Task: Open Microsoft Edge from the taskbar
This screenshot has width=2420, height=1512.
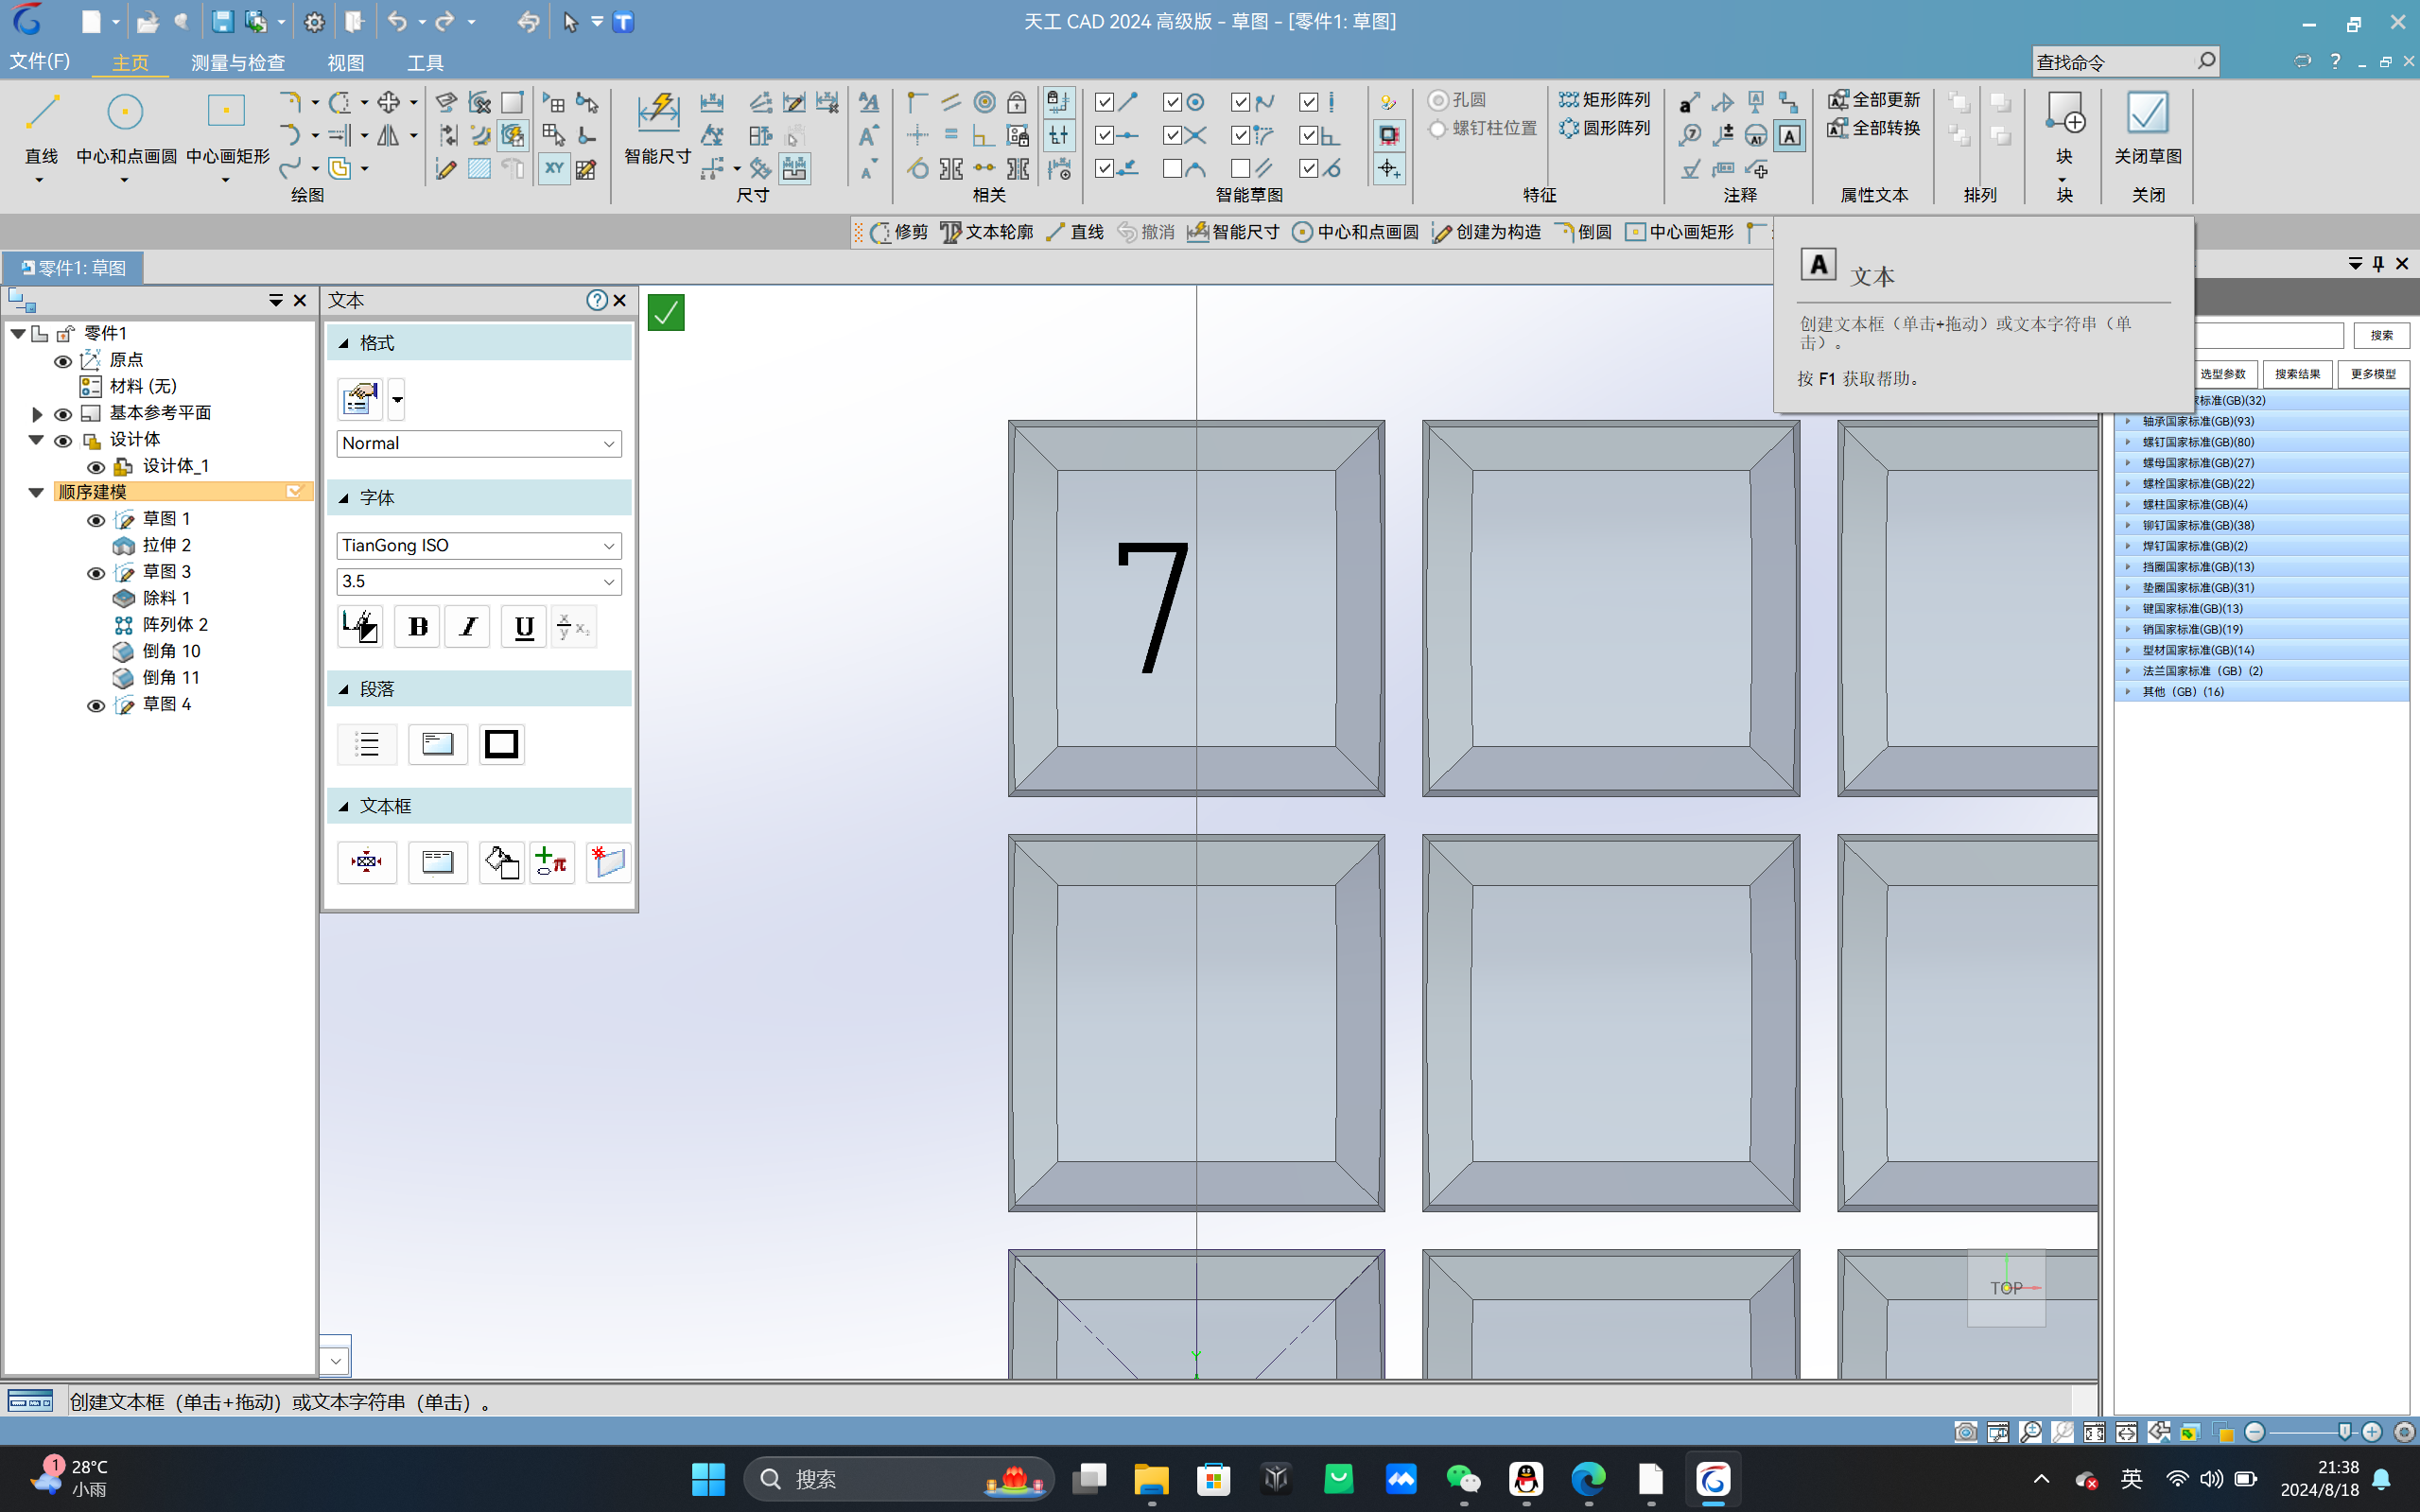Action: (x=1588, y=1479)
